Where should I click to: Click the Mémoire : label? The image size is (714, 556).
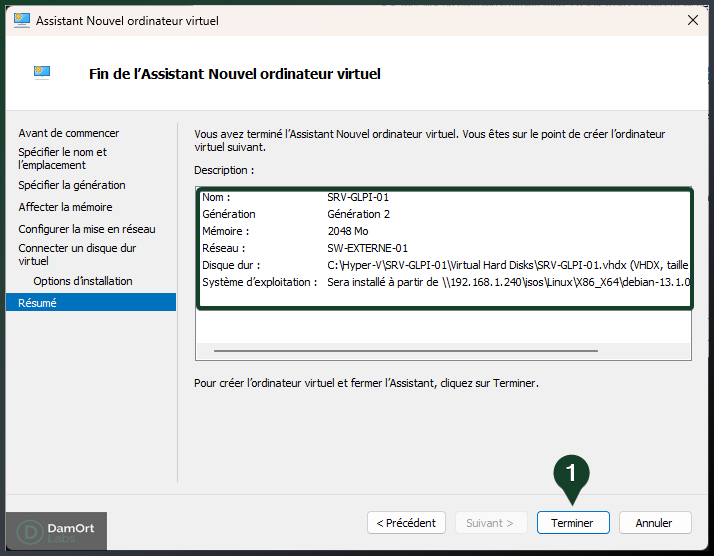tap(226, 231)
